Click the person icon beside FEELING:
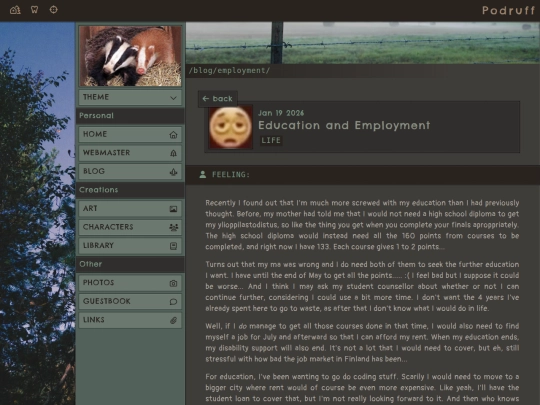540x405 pixels. (x=203, y=175)
